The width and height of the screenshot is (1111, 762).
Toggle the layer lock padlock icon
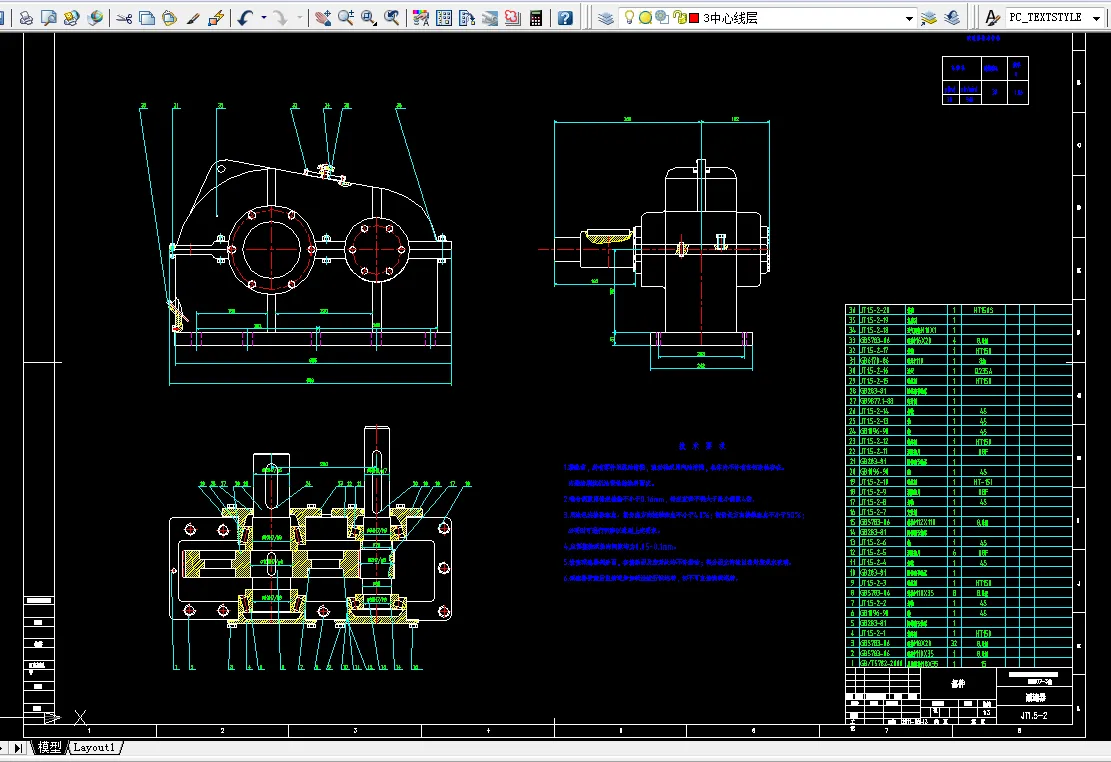680,18
